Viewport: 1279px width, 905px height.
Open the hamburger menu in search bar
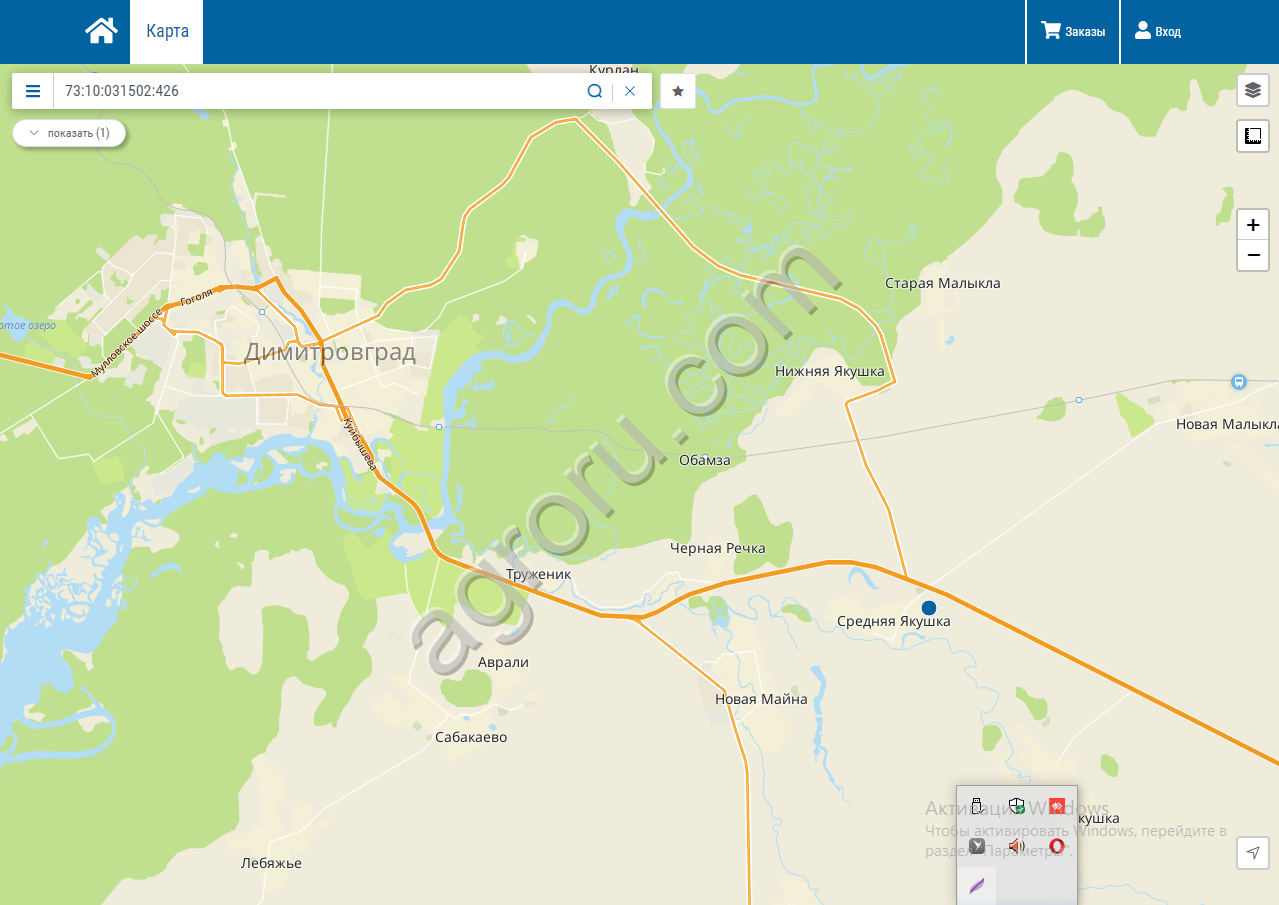[x=33, y=91]
